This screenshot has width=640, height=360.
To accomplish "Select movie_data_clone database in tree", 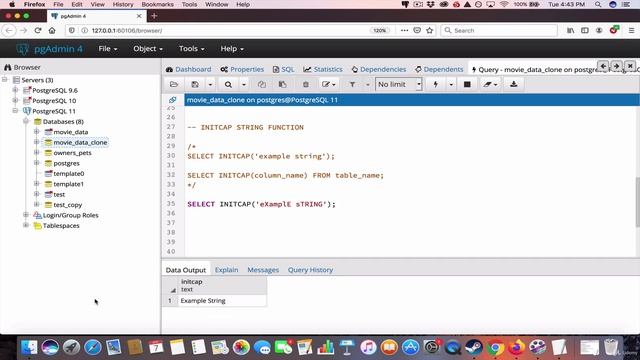I will (x=80, y=142).
